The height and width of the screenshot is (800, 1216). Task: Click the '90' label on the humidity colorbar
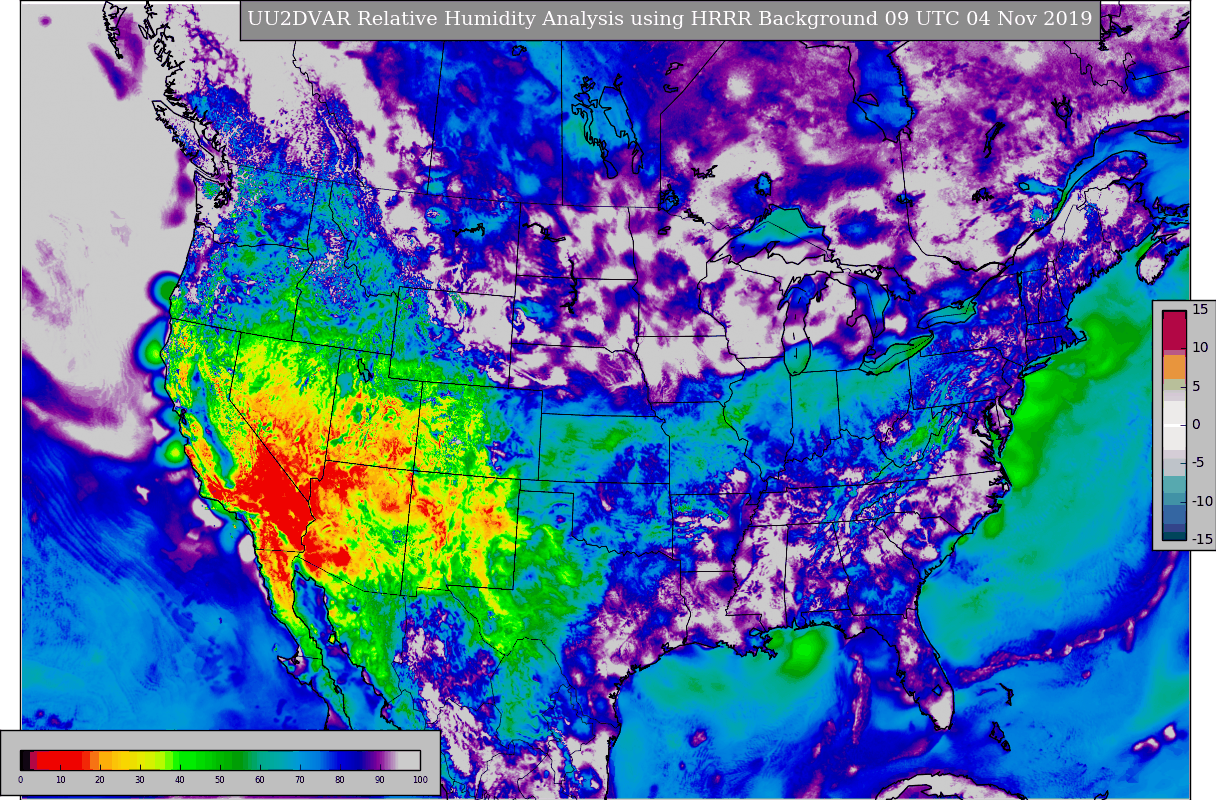tap(380, 780)
